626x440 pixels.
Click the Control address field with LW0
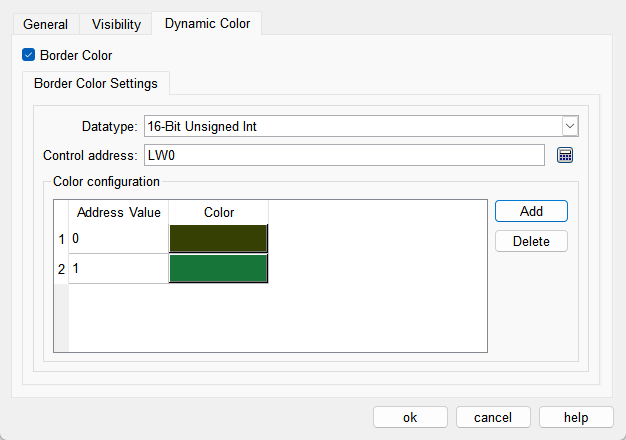(x=343, y=155)
